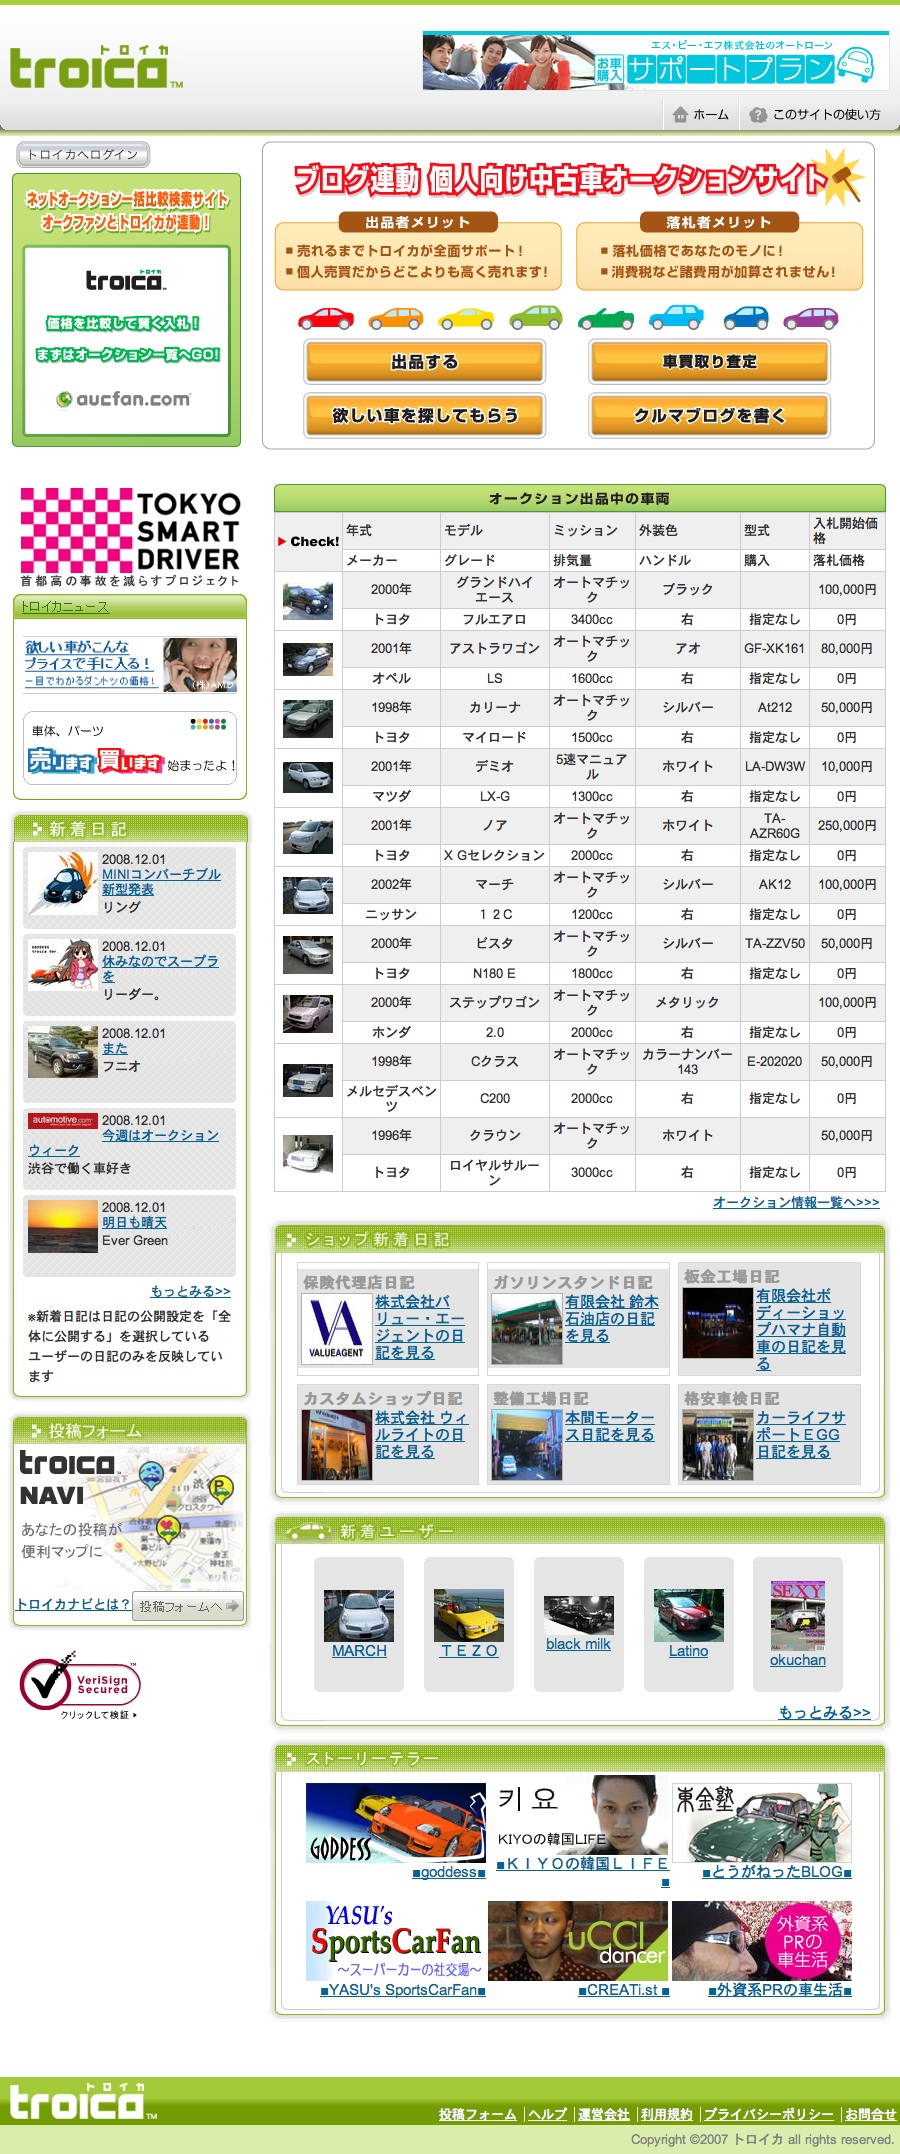This screenshot has width=900, height=2154.
Task: Click the dark blue car icon in banner
Action: pyautogui.click(x=746, y=318)
